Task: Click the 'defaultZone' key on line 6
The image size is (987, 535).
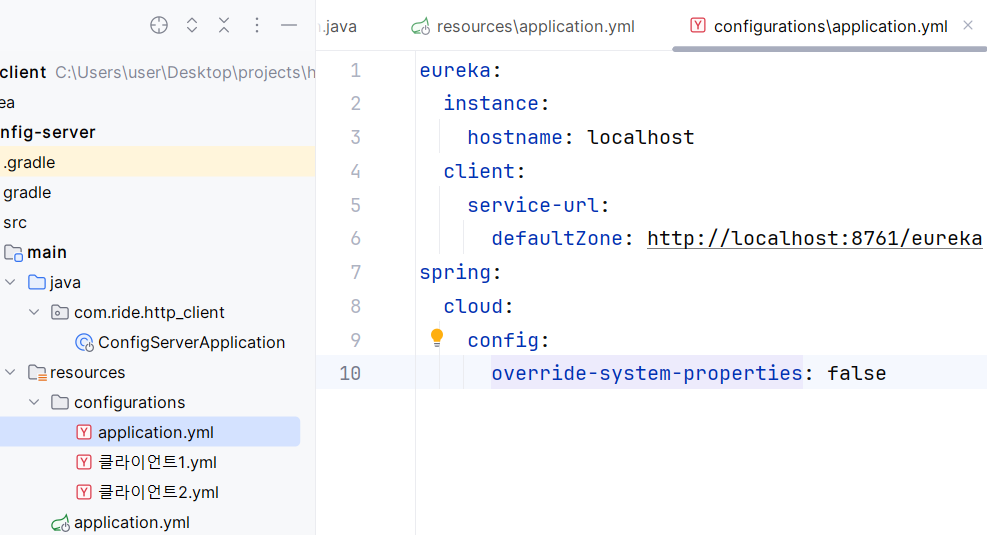Action: [557, 239]
